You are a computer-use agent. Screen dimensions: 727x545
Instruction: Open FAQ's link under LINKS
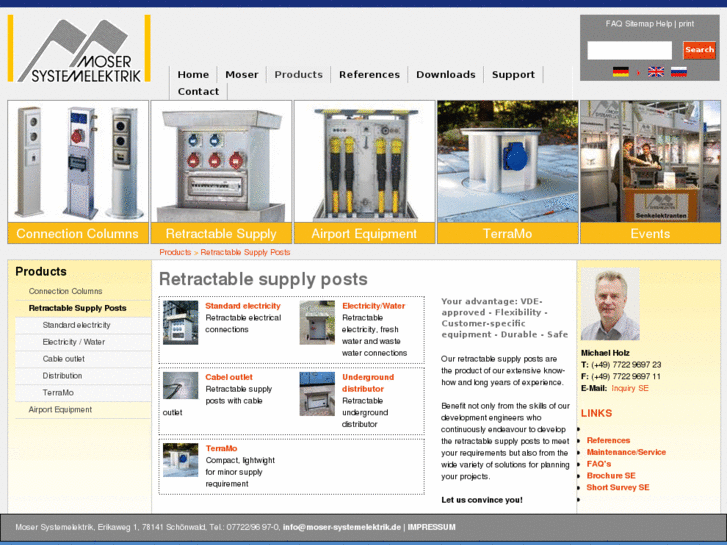click(599, 464)
